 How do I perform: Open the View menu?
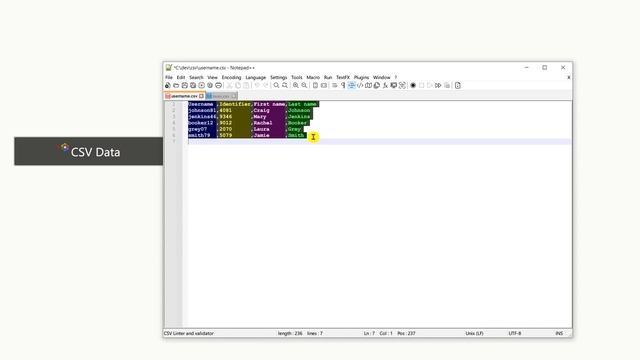point(212,77)
